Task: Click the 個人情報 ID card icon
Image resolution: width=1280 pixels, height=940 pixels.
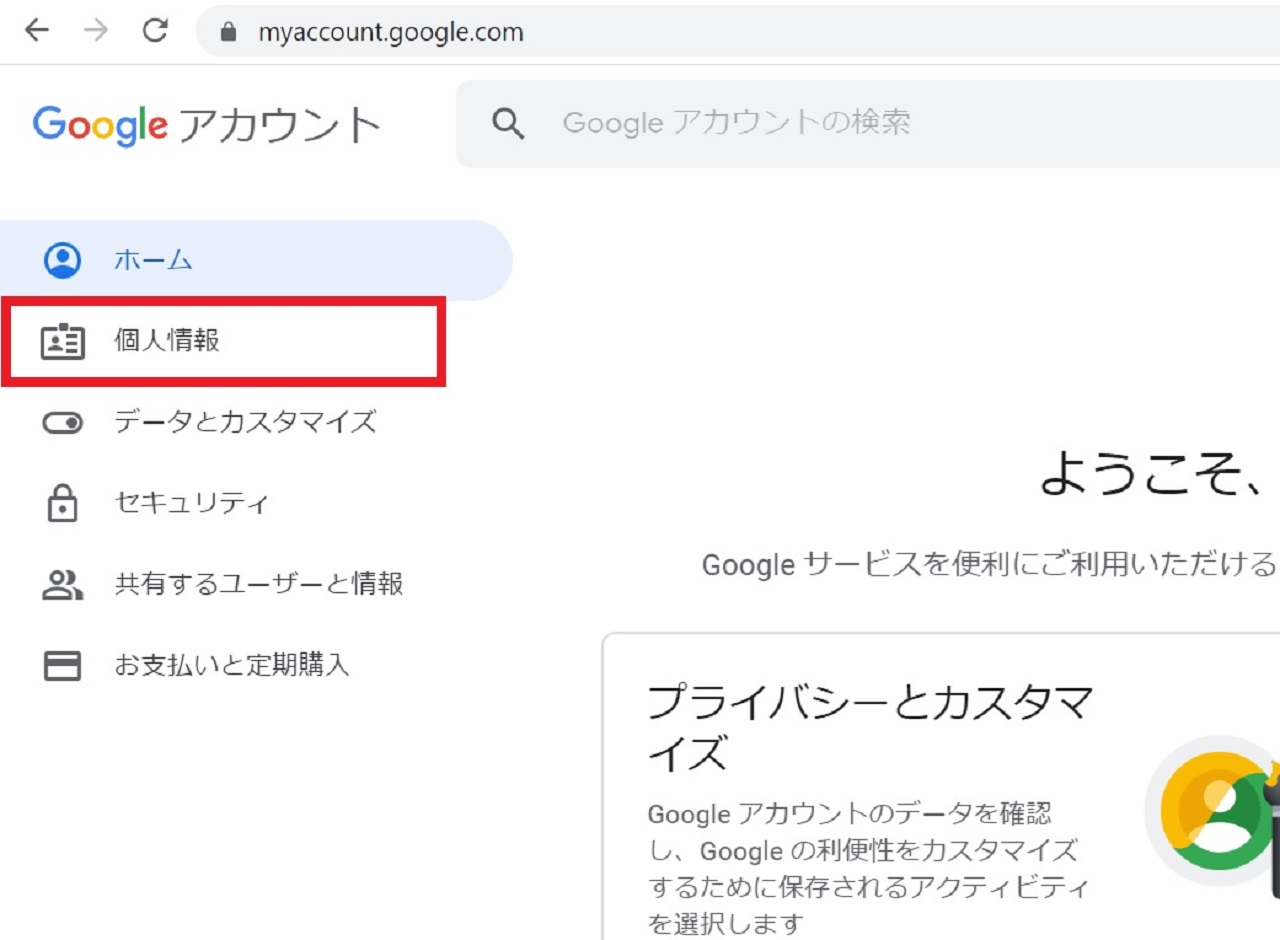Action: pos(62,341)
